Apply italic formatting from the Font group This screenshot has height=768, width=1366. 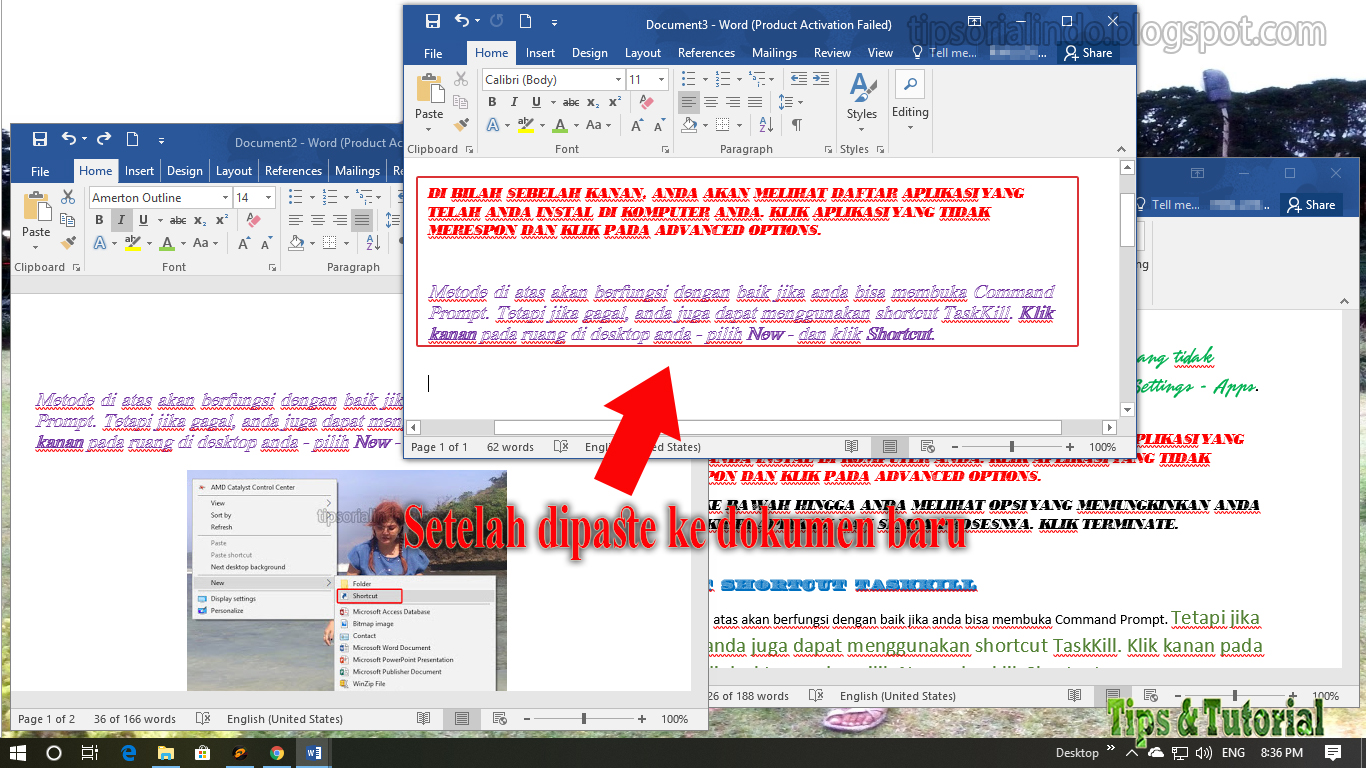pyautogui.click(x=513, y=102)
